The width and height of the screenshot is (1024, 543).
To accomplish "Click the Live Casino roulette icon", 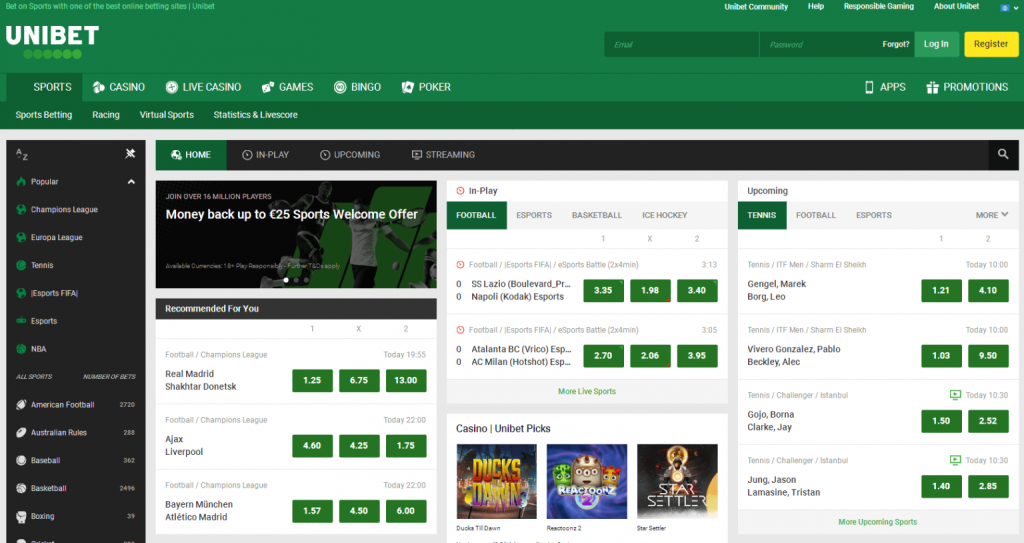I will tap(172, 87).
